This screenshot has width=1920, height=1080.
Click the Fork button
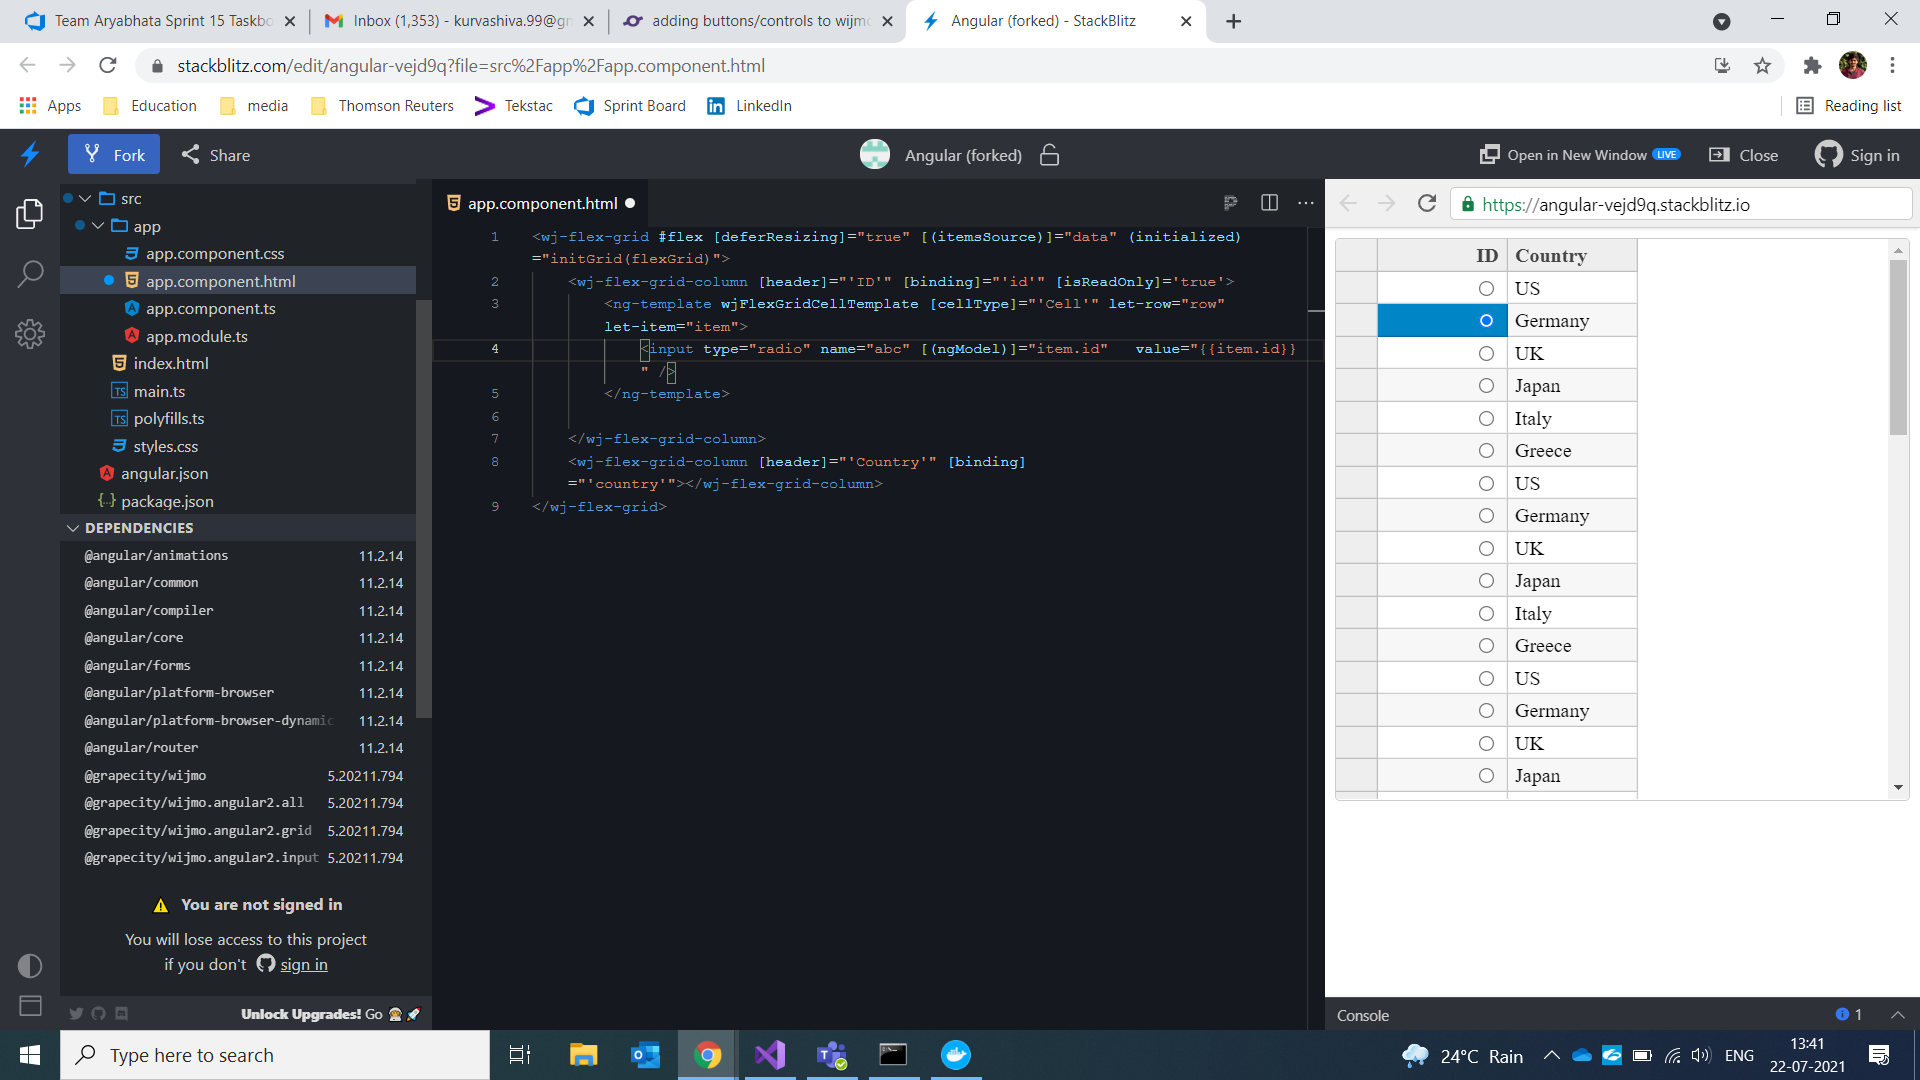[x=114, y=155]
